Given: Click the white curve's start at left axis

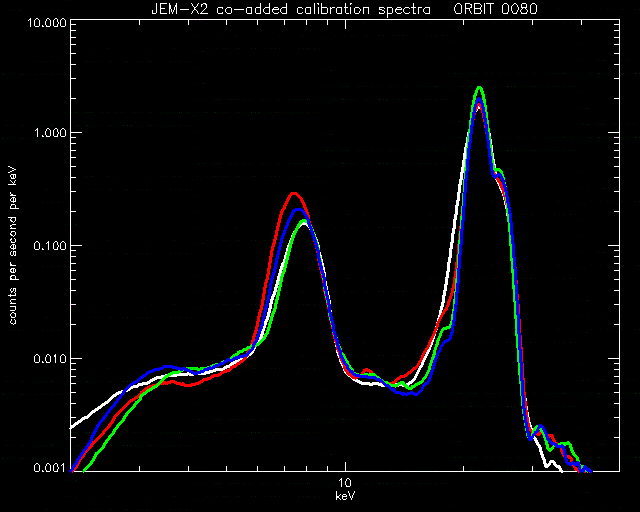Looking at the screenshot, I should (x=73, y=427).
